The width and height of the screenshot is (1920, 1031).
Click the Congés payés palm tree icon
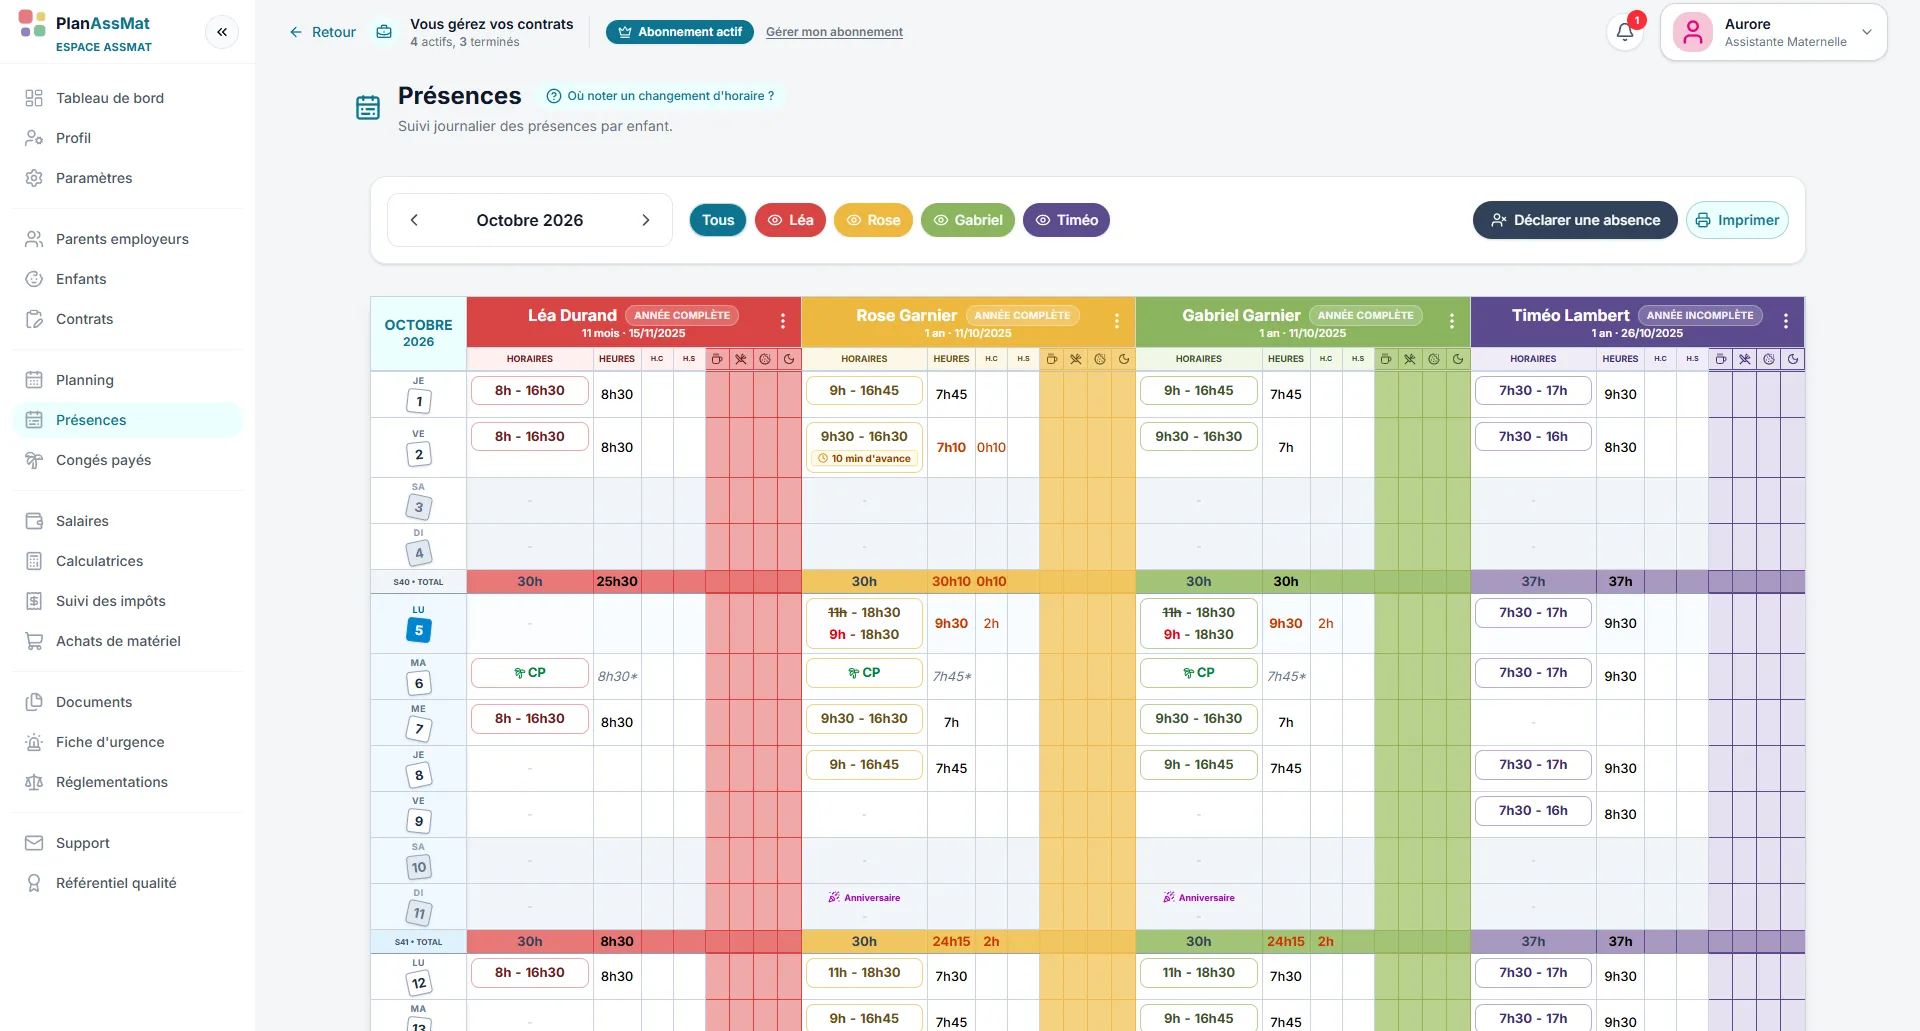coord(34,460)
